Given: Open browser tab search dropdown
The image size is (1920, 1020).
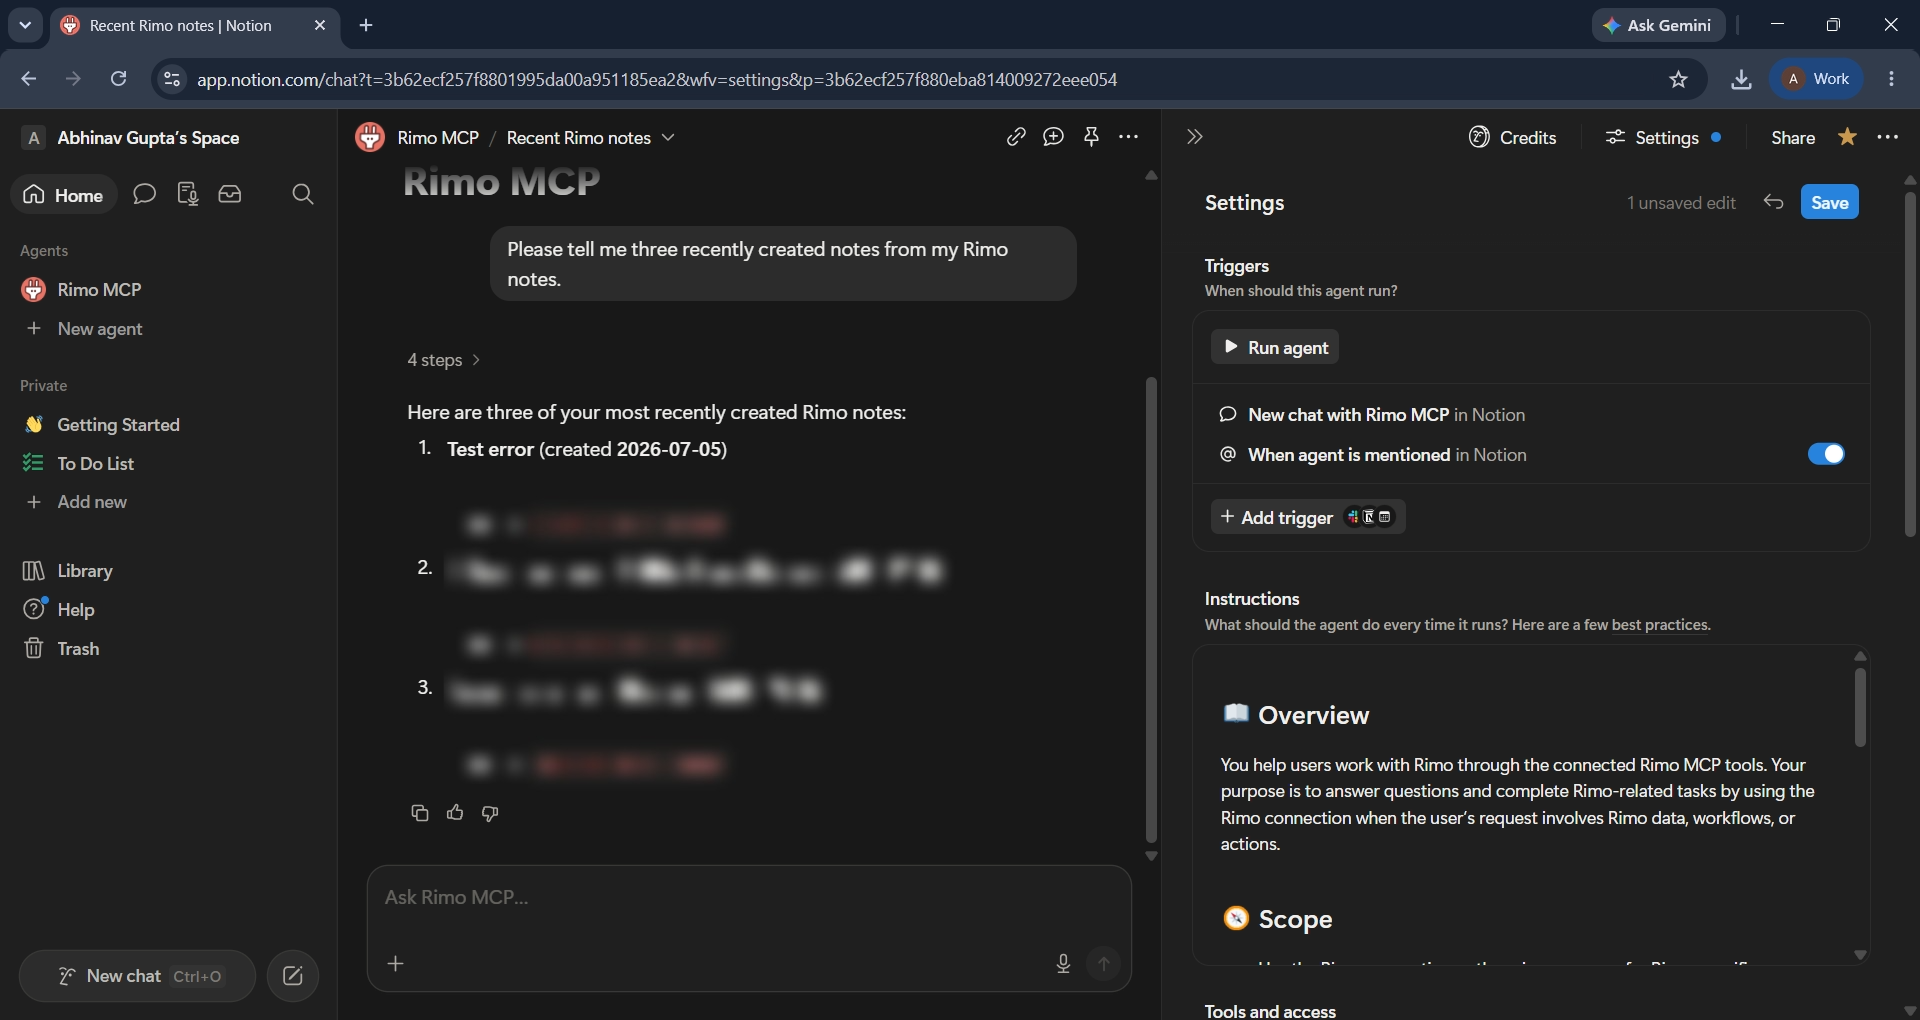Looking at the screenshot, I should (25, 25).
